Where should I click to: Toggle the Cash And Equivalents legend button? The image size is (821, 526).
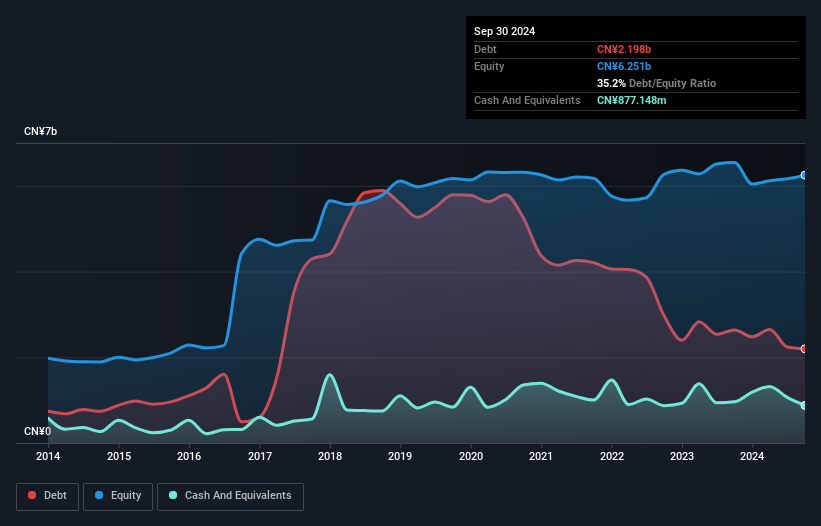tap(230, 496)
